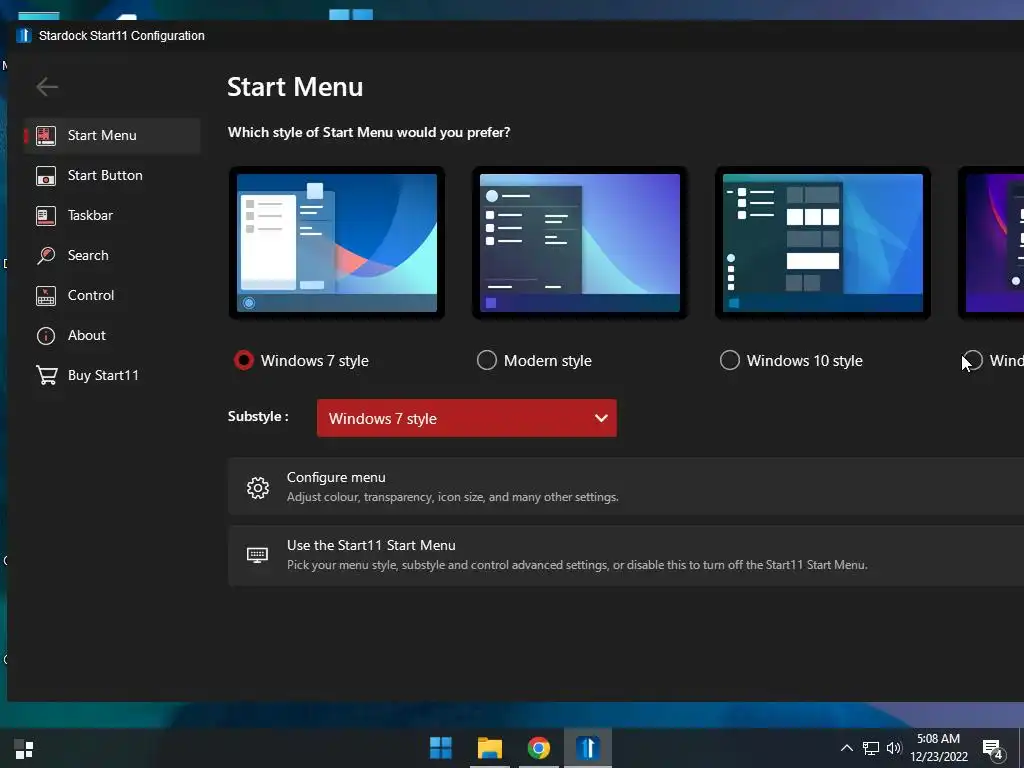Click the Windows 10 style preview thumbnail
Image resolution: width=1024 pixels, height=768 pixels.
pyautogui.click(x=823, y=243)
